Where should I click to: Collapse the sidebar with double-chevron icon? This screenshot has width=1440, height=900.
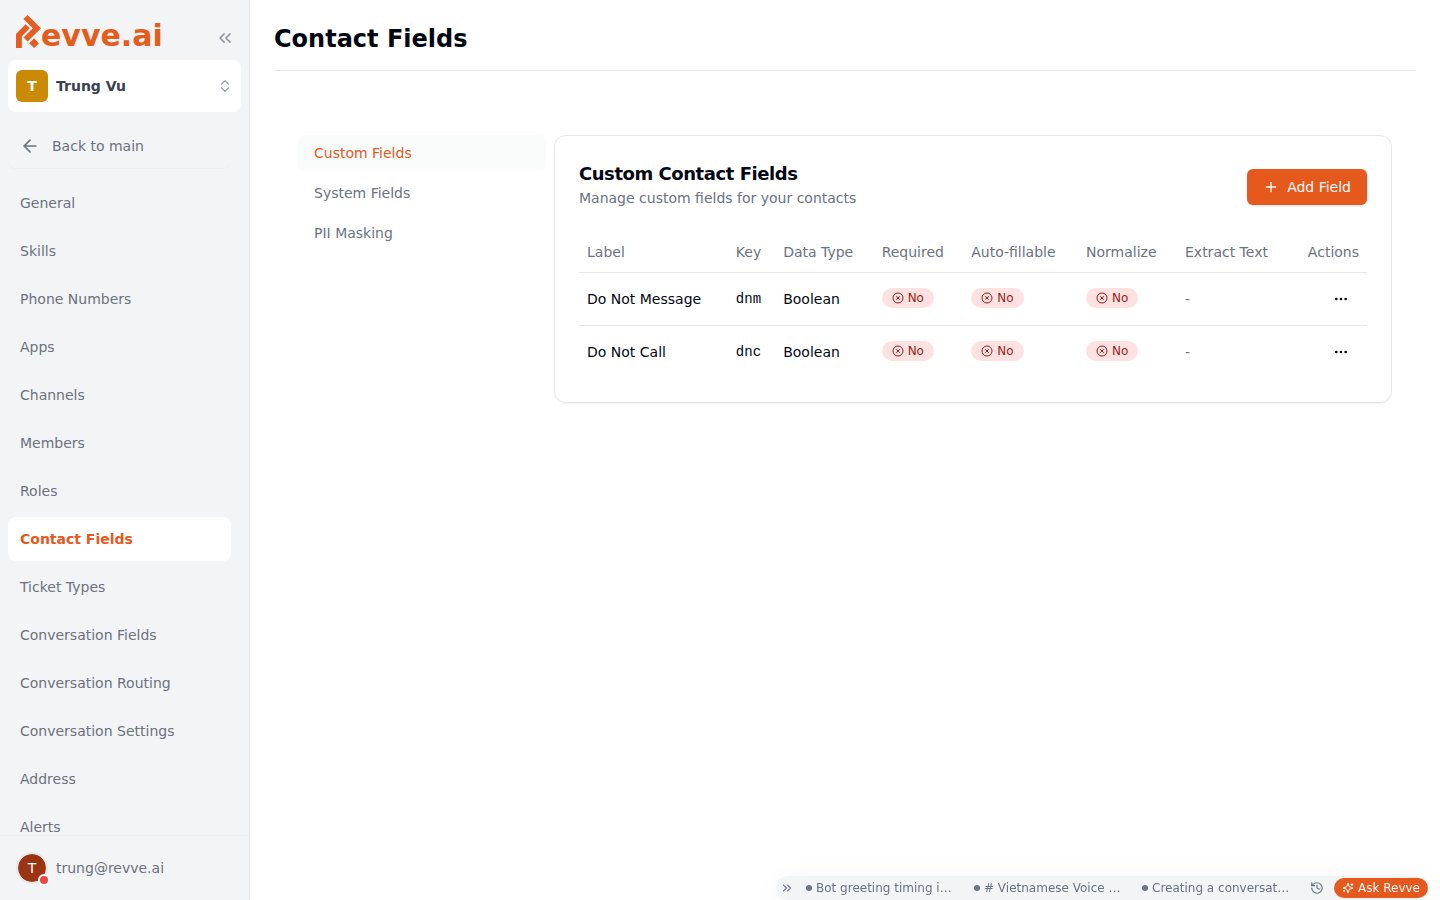point(225,38)
